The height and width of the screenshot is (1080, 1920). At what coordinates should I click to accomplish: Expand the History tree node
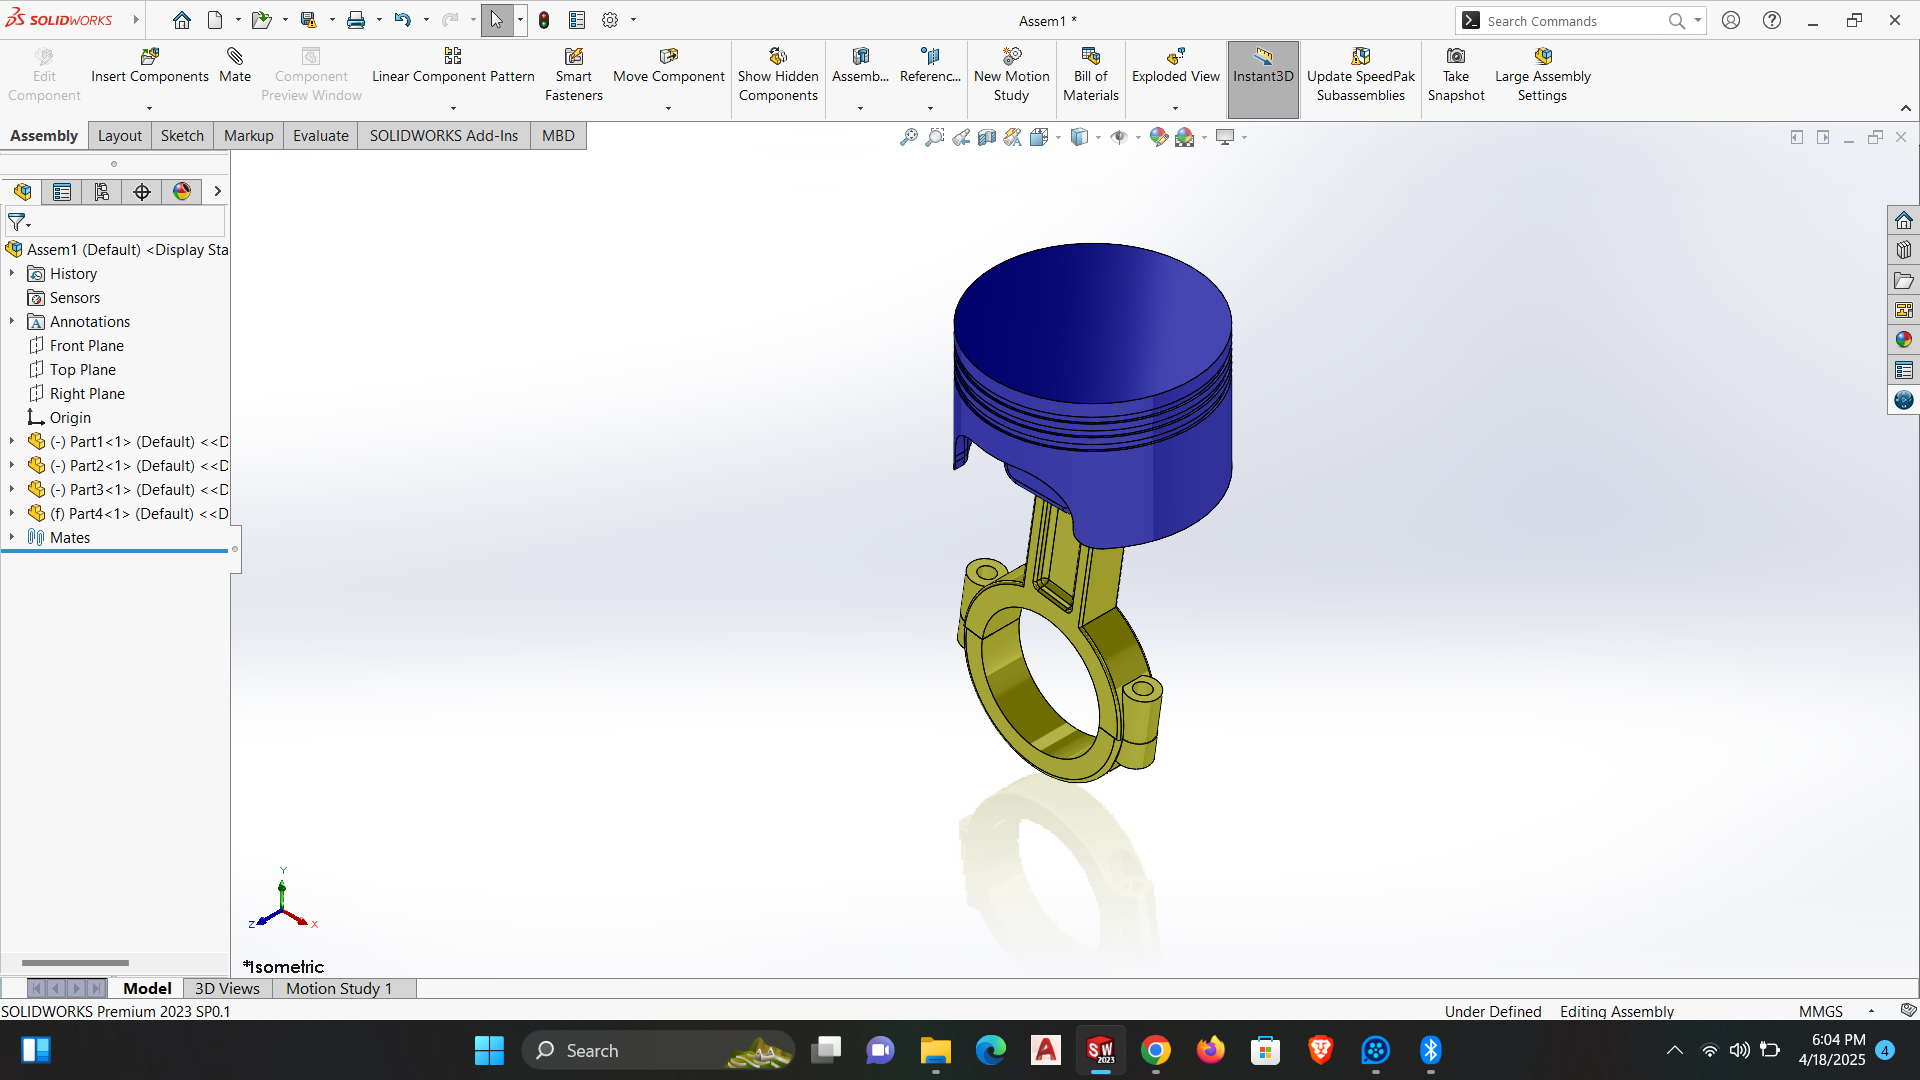tap(12, 273)
